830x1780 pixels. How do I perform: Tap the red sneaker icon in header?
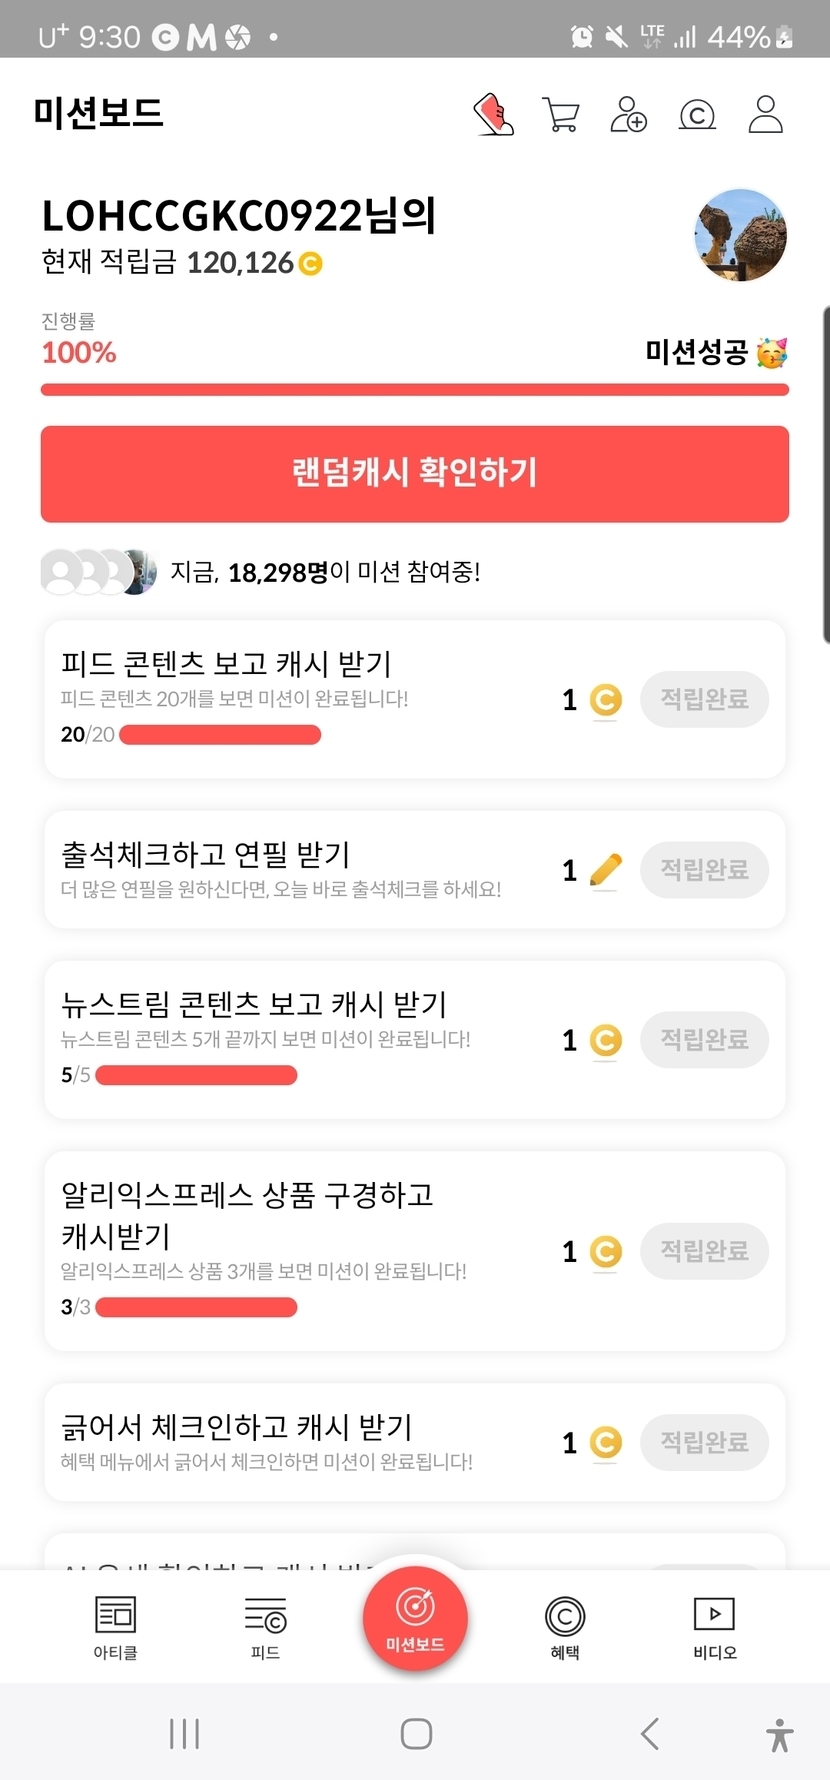pos(493,115)
